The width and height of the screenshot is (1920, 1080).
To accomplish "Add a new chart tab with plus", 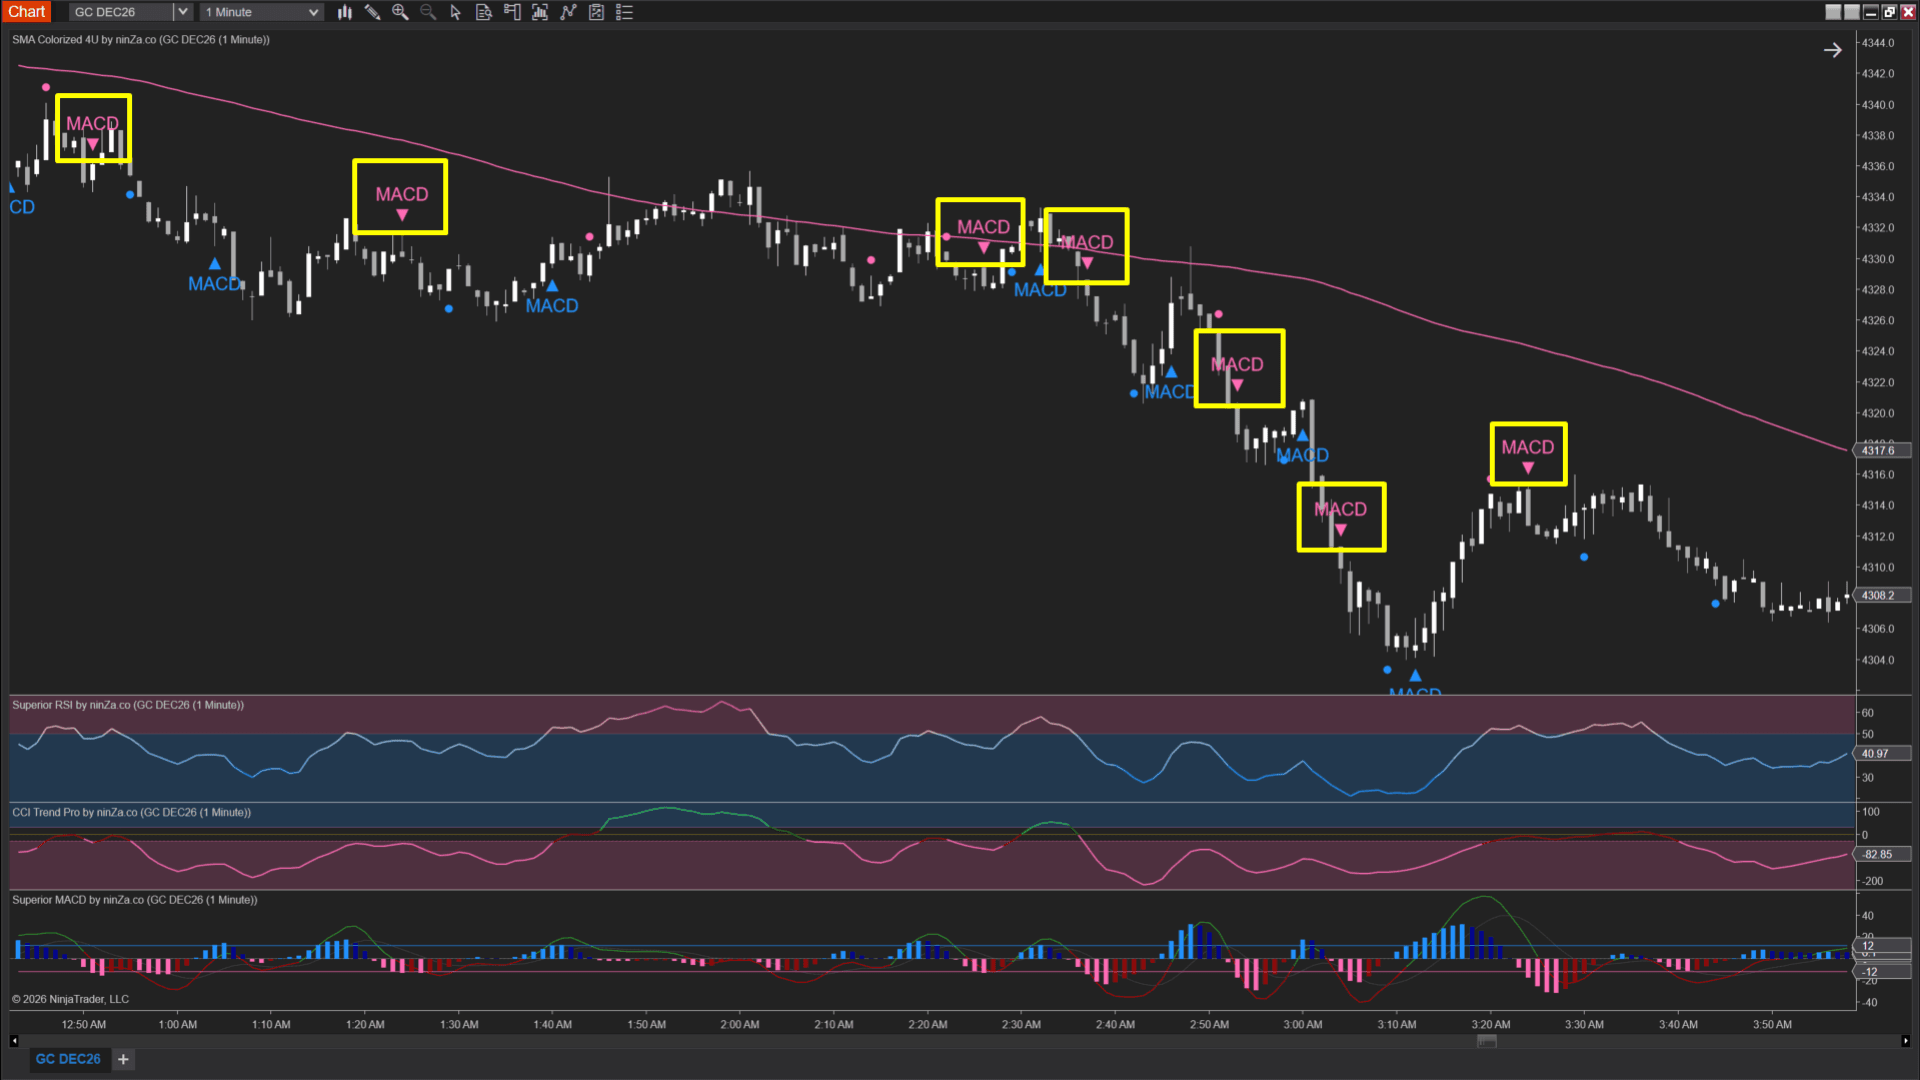I will coord(123,1059).
